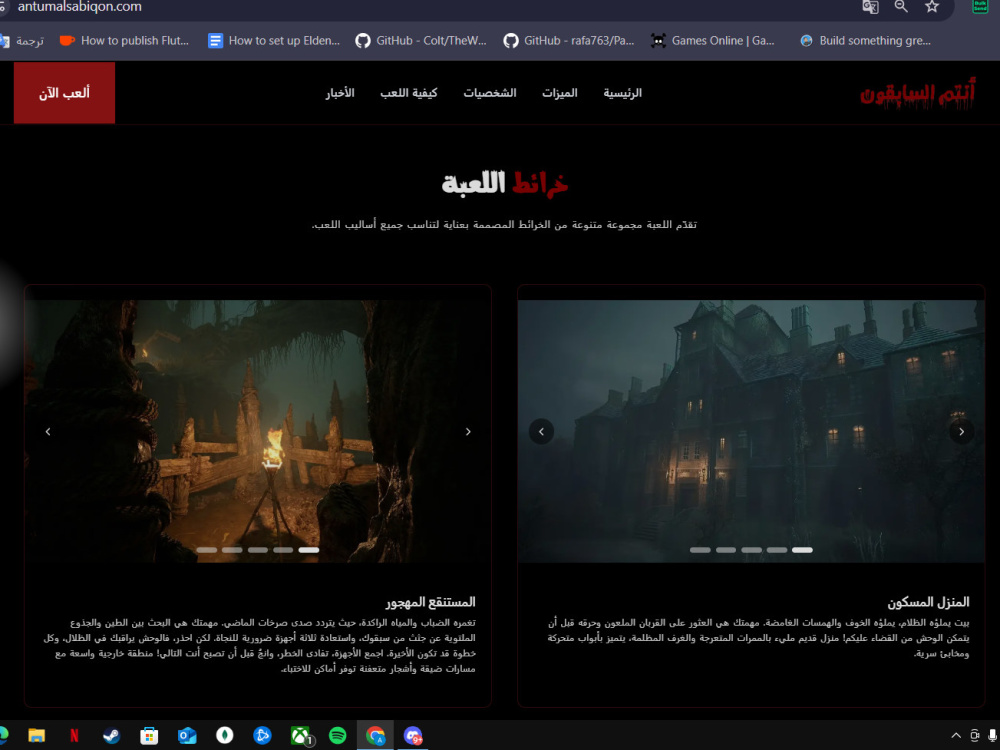Select third indicator dot of swamp carousel
Screen dimensions: 1000x750
(x=258, y=550)
